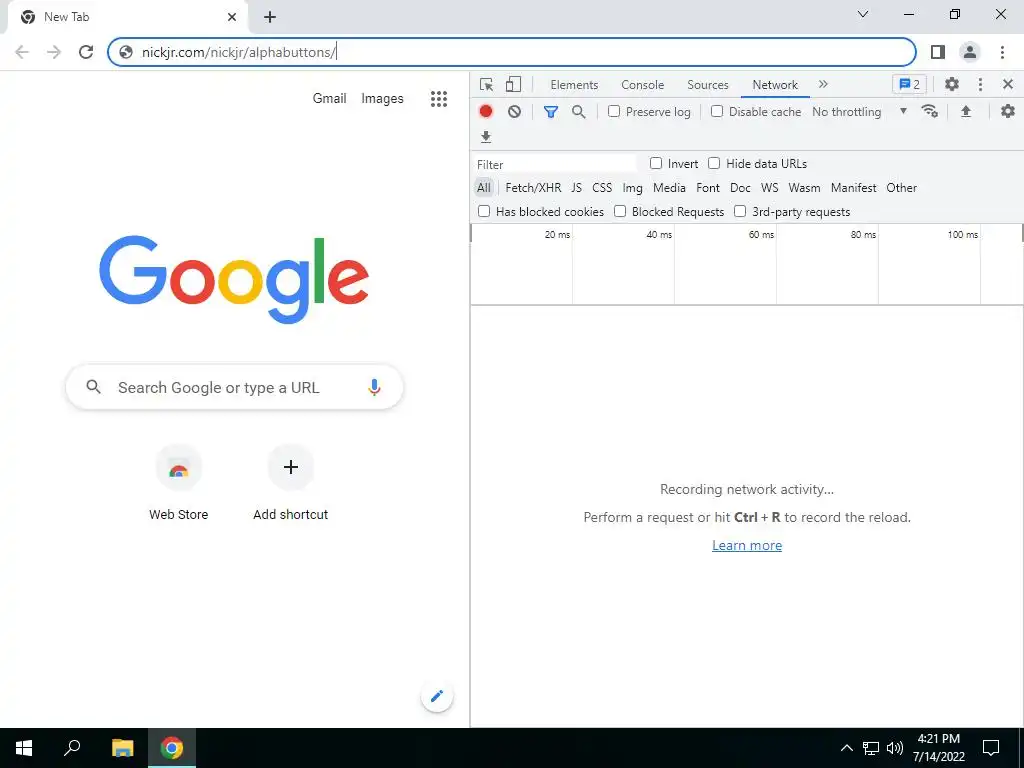Filter requests by Doc type
Screen dimensions: 1024x768
740,187
